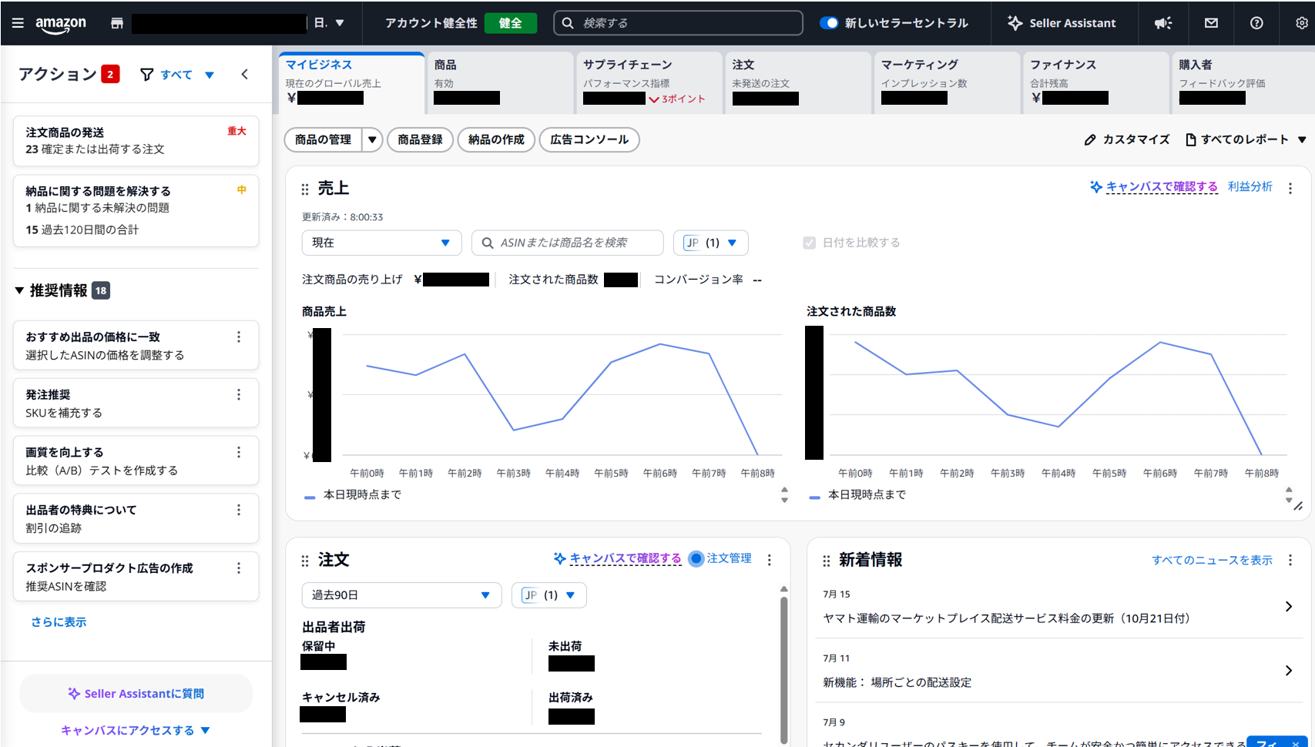1315x747 pixels.
Task: Open the 新着情報 widget three-dot menu
Action: click(1290, 560)
